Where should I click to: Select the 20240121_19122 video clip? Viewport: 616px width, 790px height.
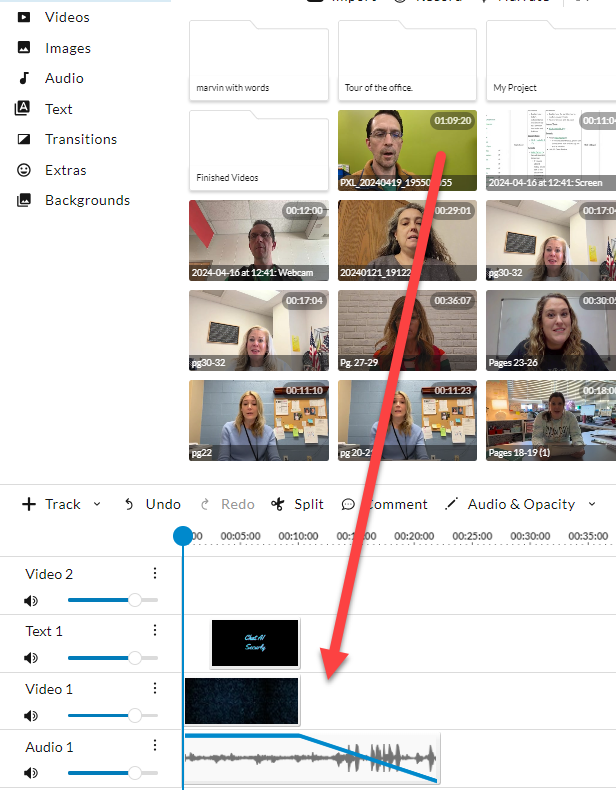point(407,240)
